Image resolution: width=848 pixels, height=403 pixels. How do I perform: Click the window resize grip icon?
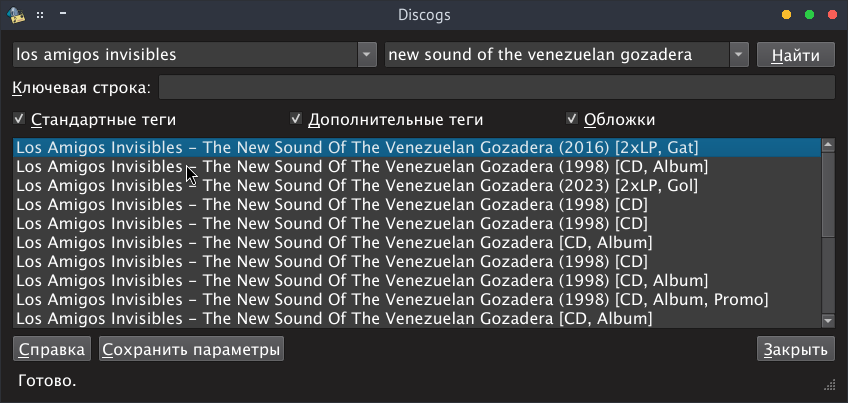coord(830,384)
